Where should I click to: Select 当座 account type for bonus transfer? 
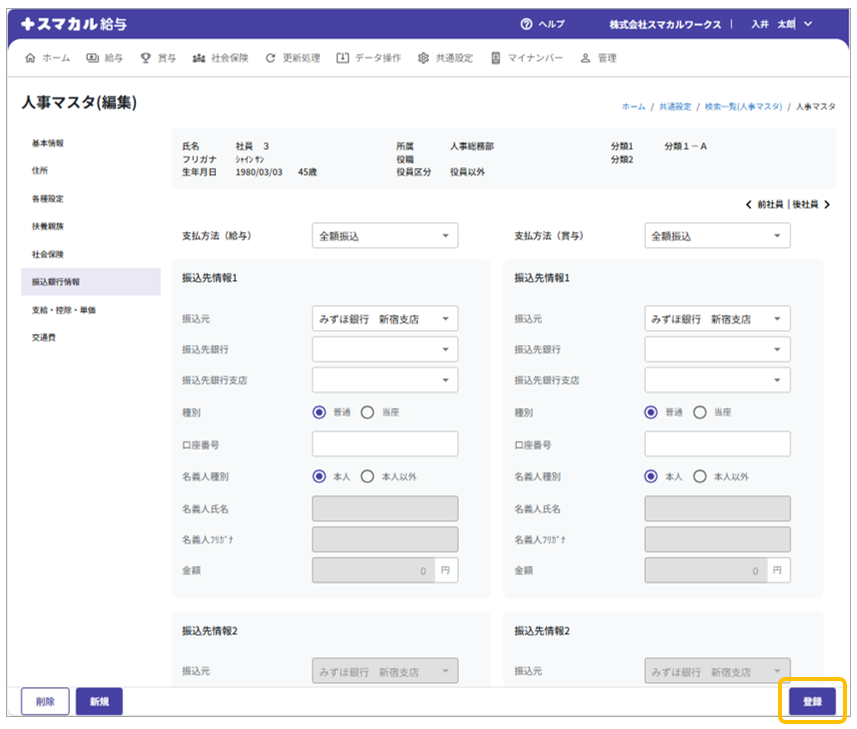699,412
